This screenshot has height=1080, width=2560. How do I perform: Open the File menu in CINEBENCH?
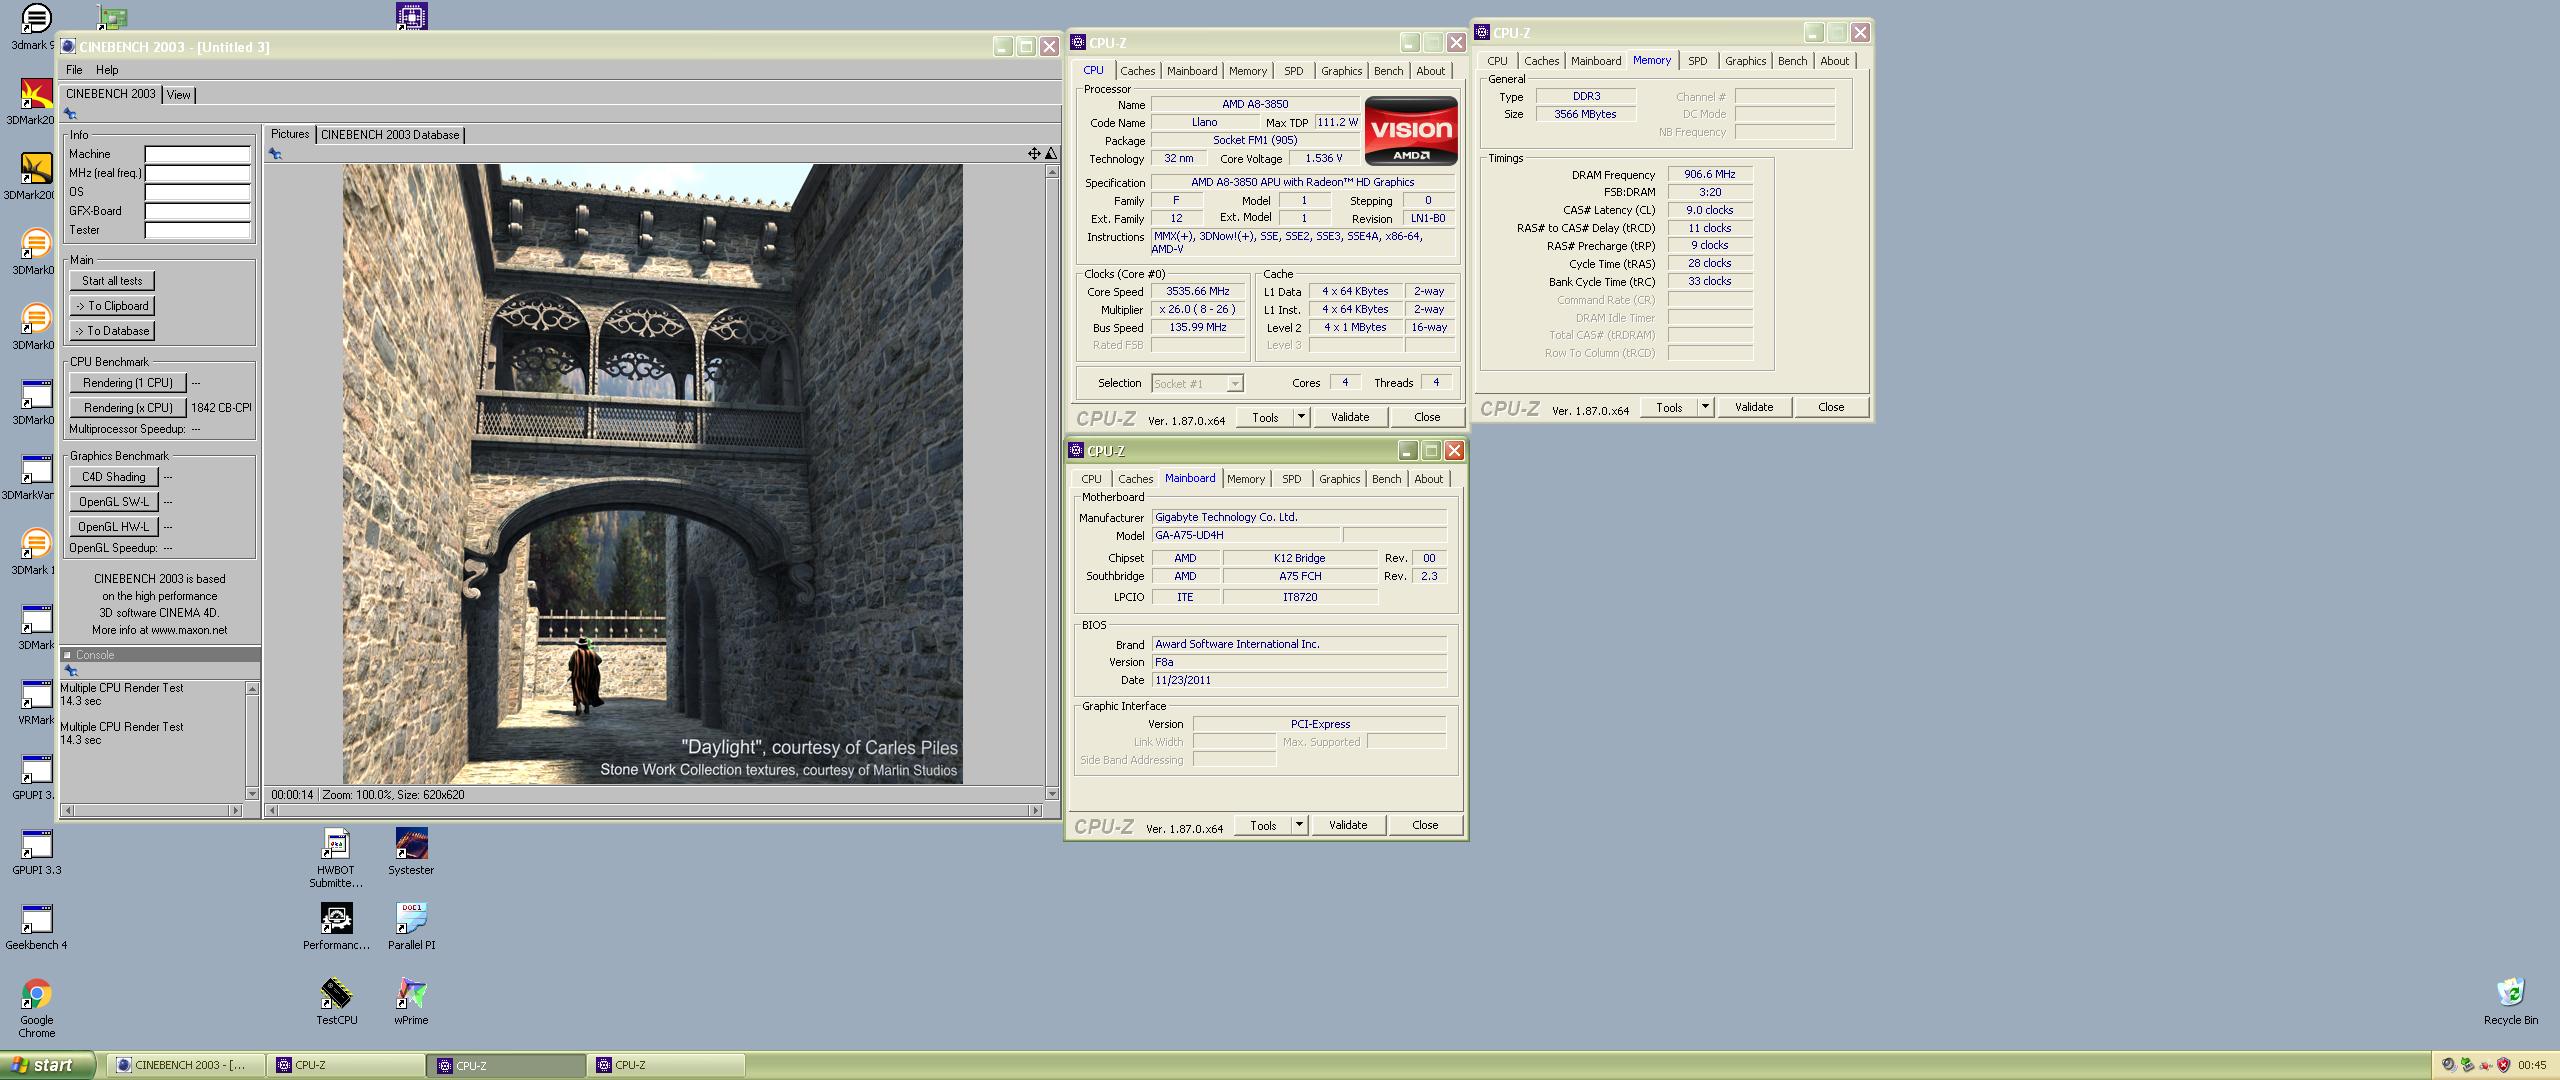tap(74, 70)
